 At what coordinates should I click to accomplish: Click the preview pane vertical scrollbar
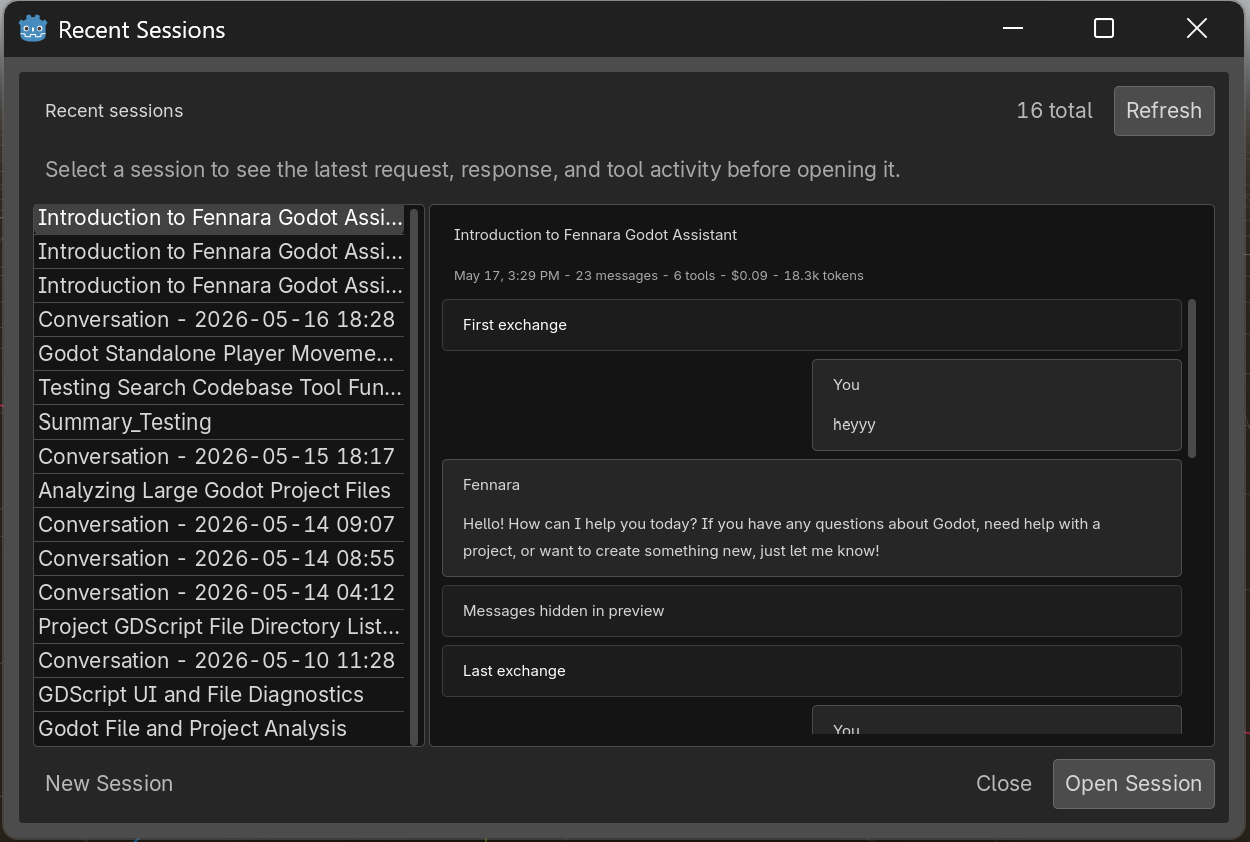click(1191, 378)
